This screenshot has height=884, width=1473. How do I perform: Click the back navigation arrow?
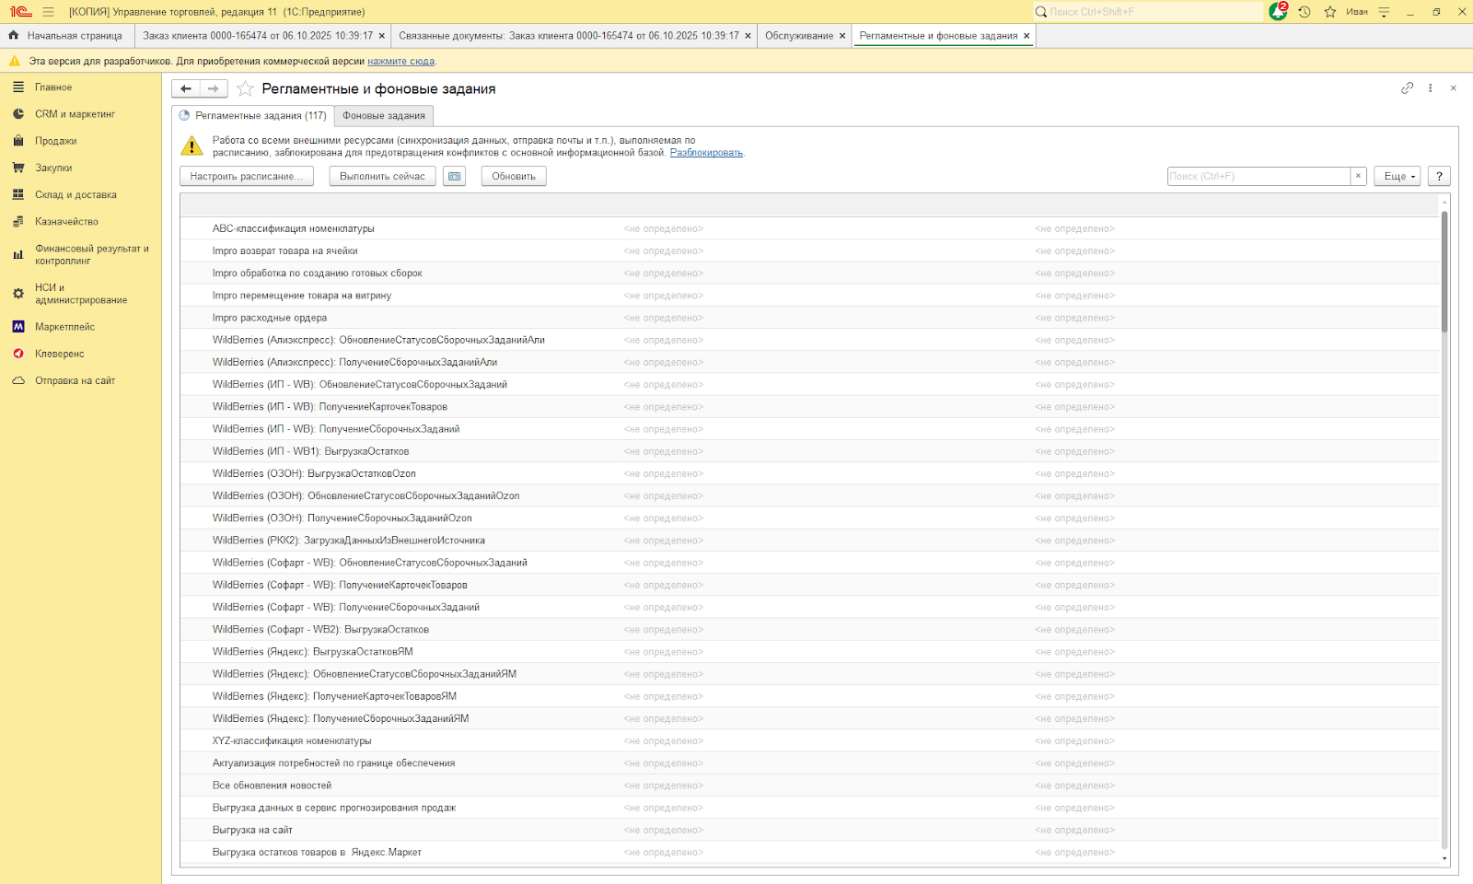[186, 89]
